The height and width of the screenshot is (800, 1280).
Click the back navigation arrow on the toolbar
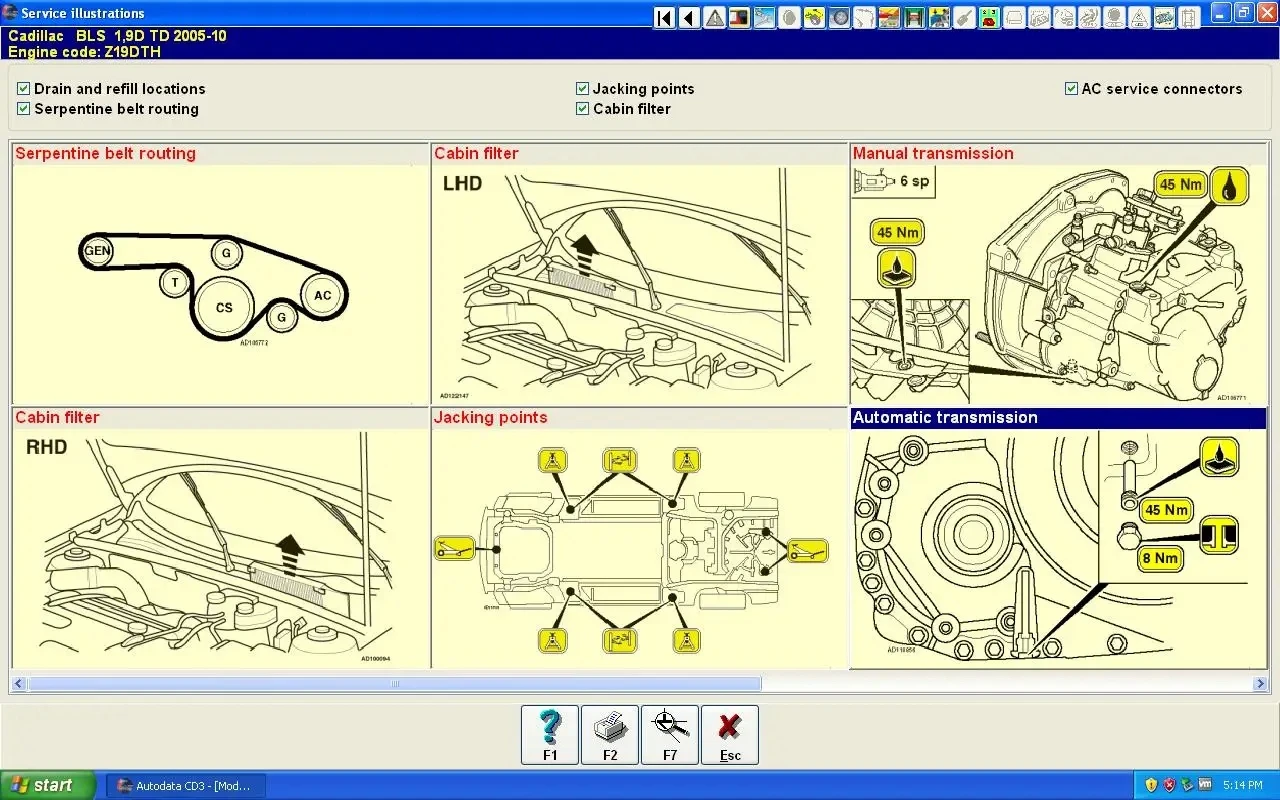(689, 17)
